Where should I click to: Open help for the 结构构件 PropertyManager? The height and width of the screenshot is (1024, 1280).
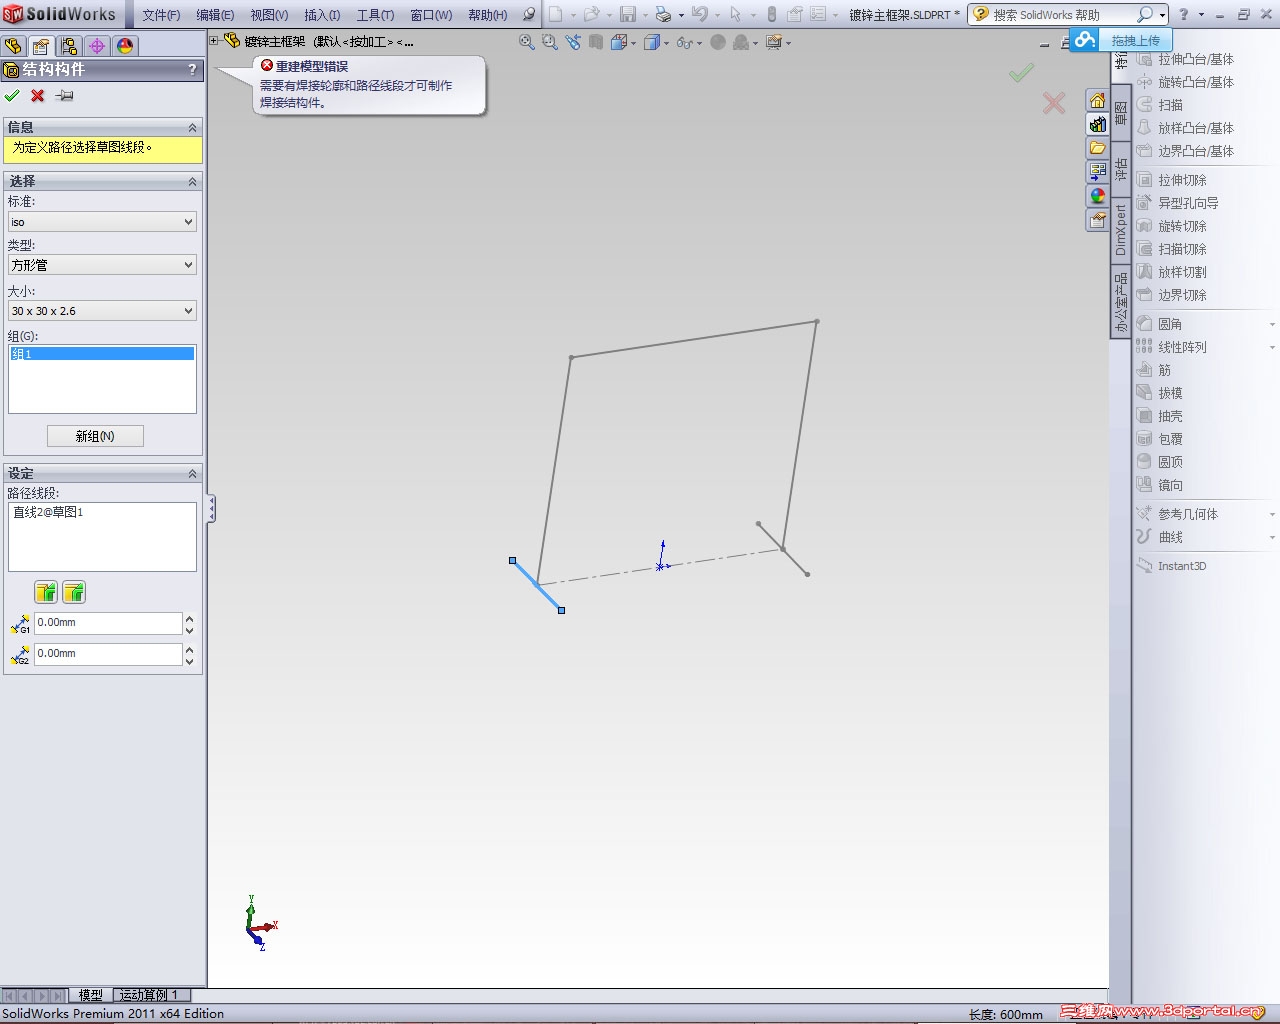pos(192,69)
